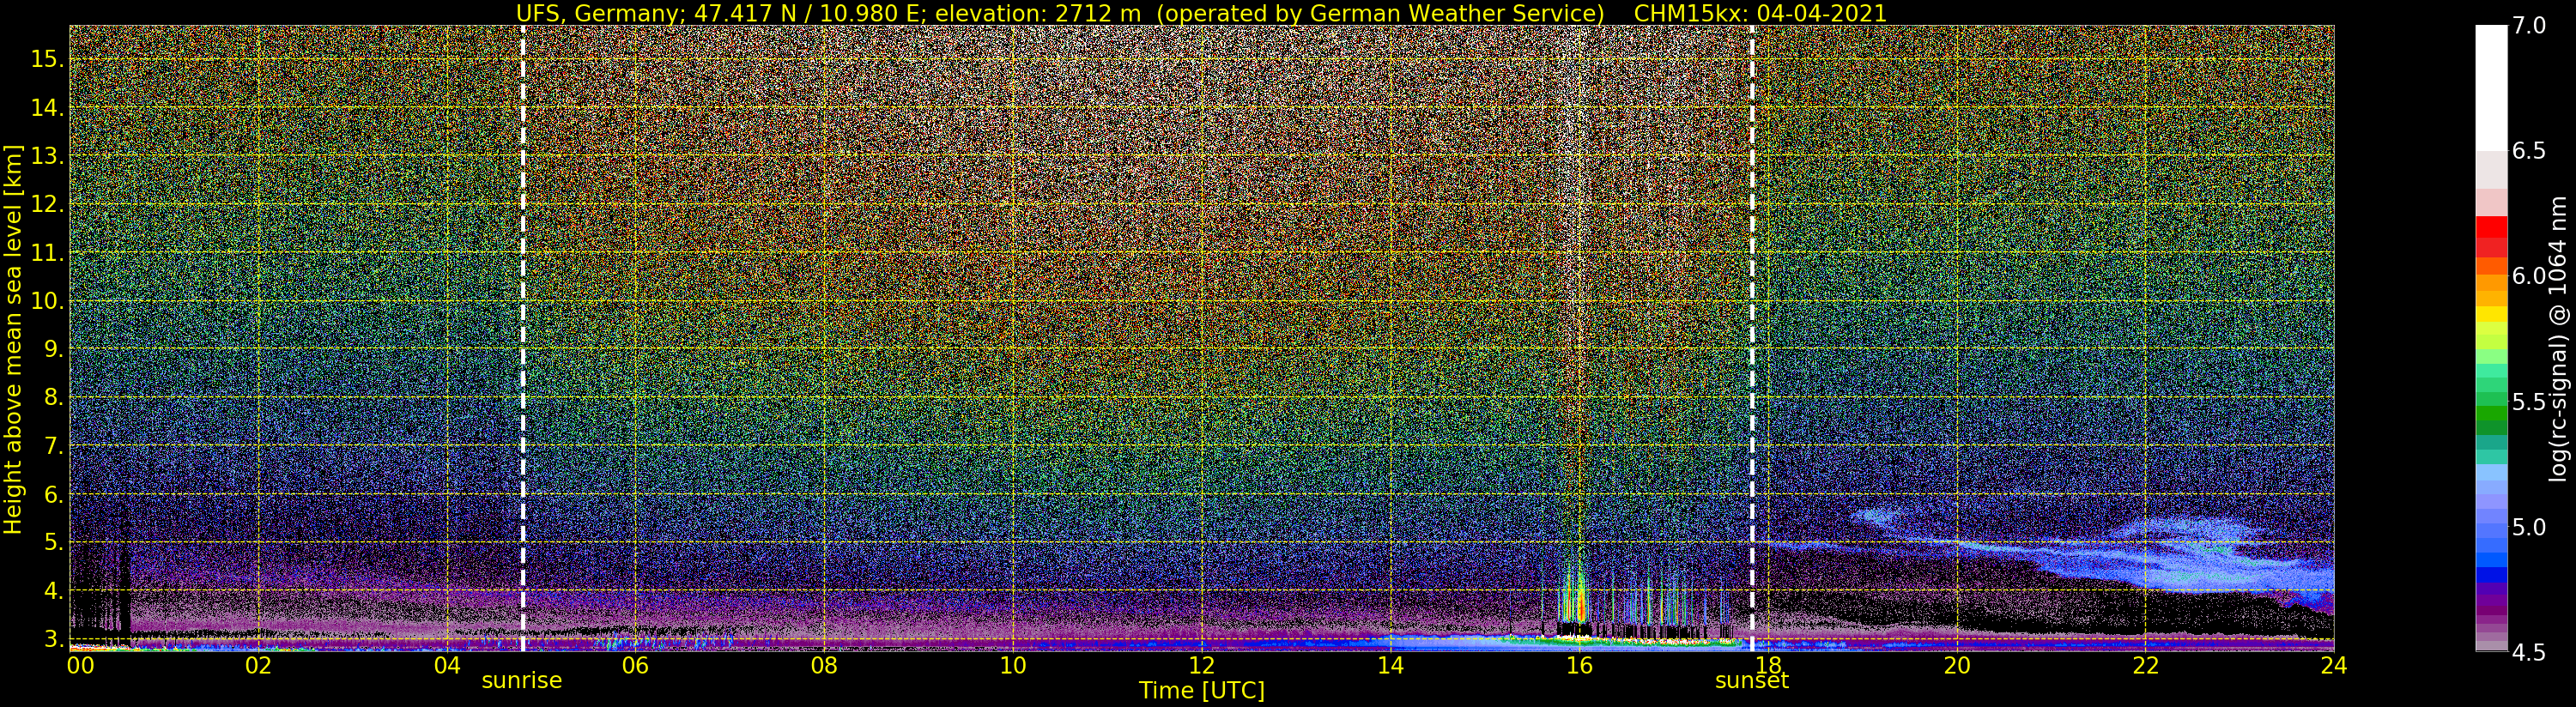Select the height axis tick "13."
2576x707 pixels.
coord(48,156)
